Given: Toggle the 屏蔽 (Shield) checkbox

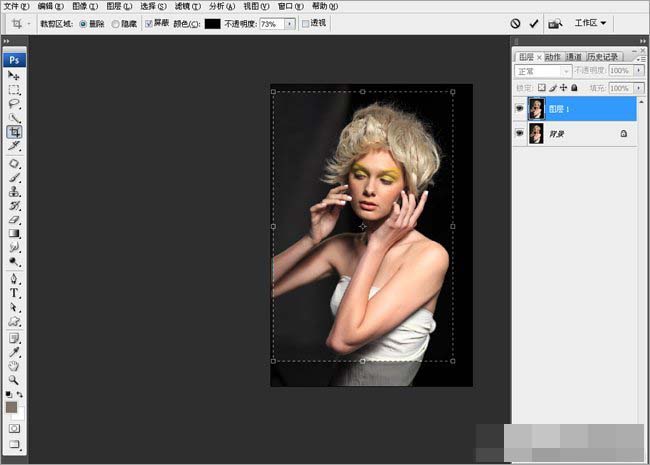Looking at the screenshot, I should pos(149,23).
